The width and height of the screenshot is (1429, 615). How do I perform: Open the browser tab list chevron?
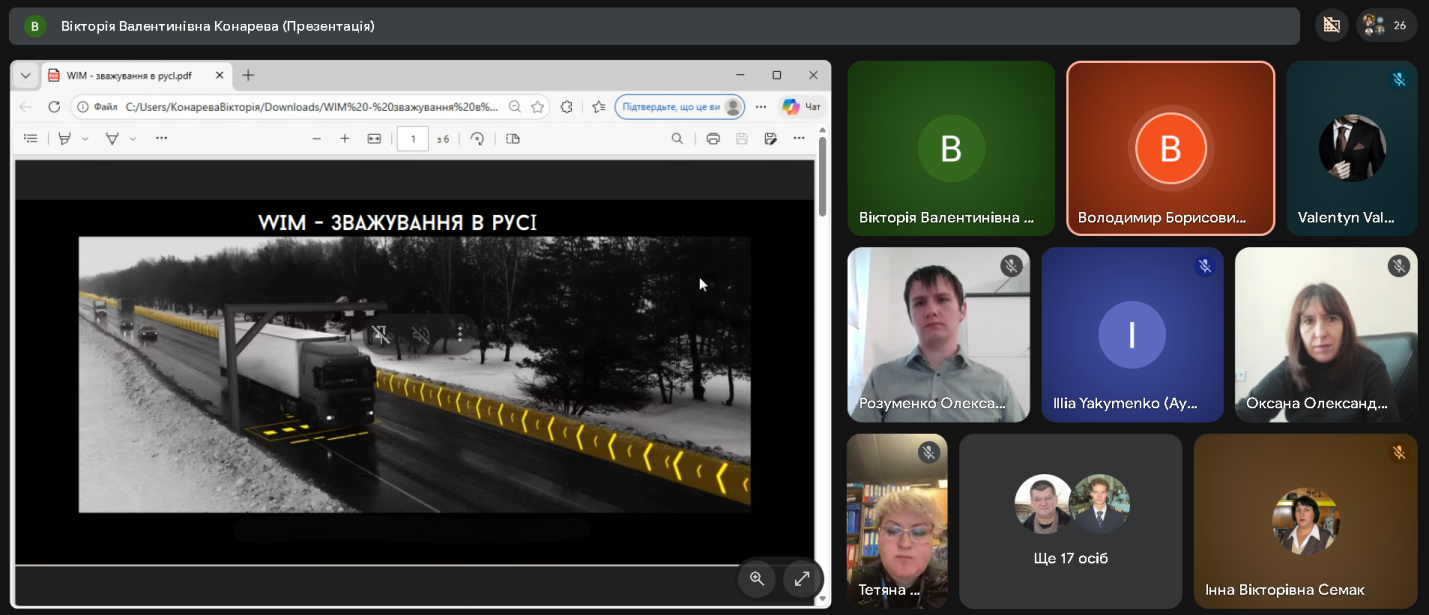(25, 75)
